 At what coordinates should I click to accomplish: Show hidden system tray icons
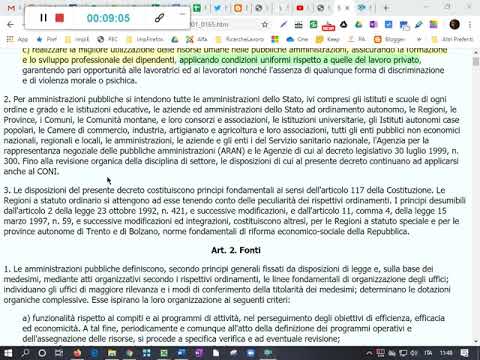(369, 353)
